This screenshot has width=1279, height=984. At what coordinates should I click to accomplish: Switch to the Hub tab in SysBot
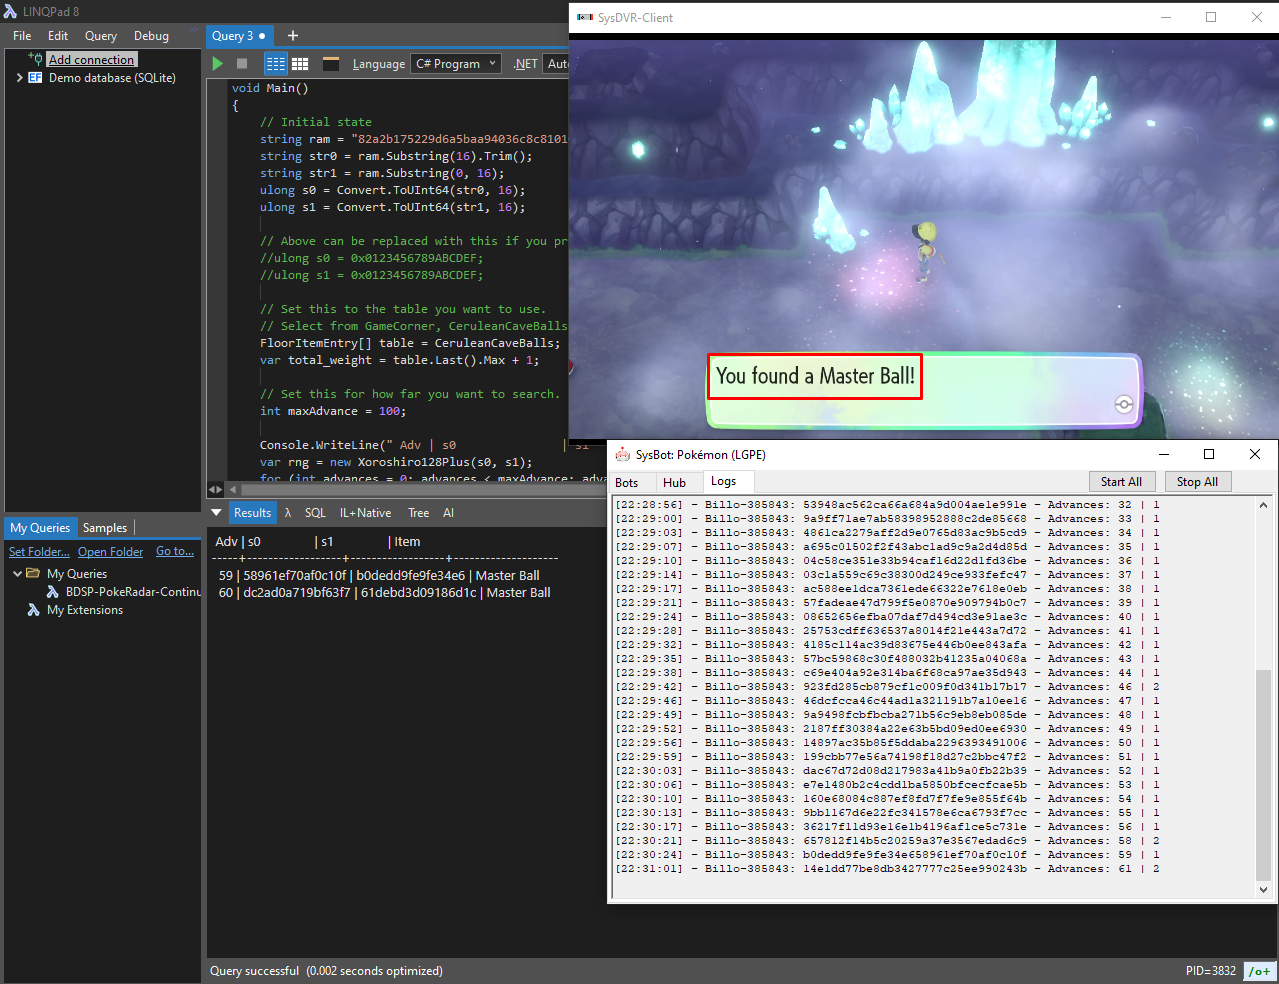coord(675,482)
